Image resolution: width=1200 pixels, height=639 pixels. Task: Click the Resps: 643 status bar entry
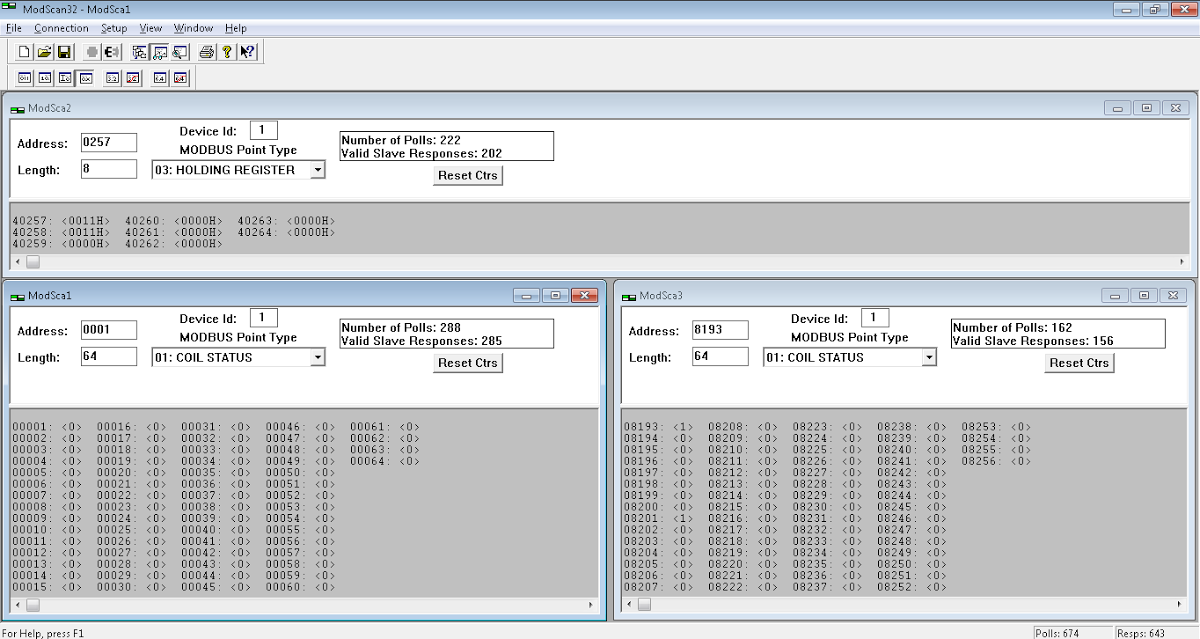click(1156, 632)
